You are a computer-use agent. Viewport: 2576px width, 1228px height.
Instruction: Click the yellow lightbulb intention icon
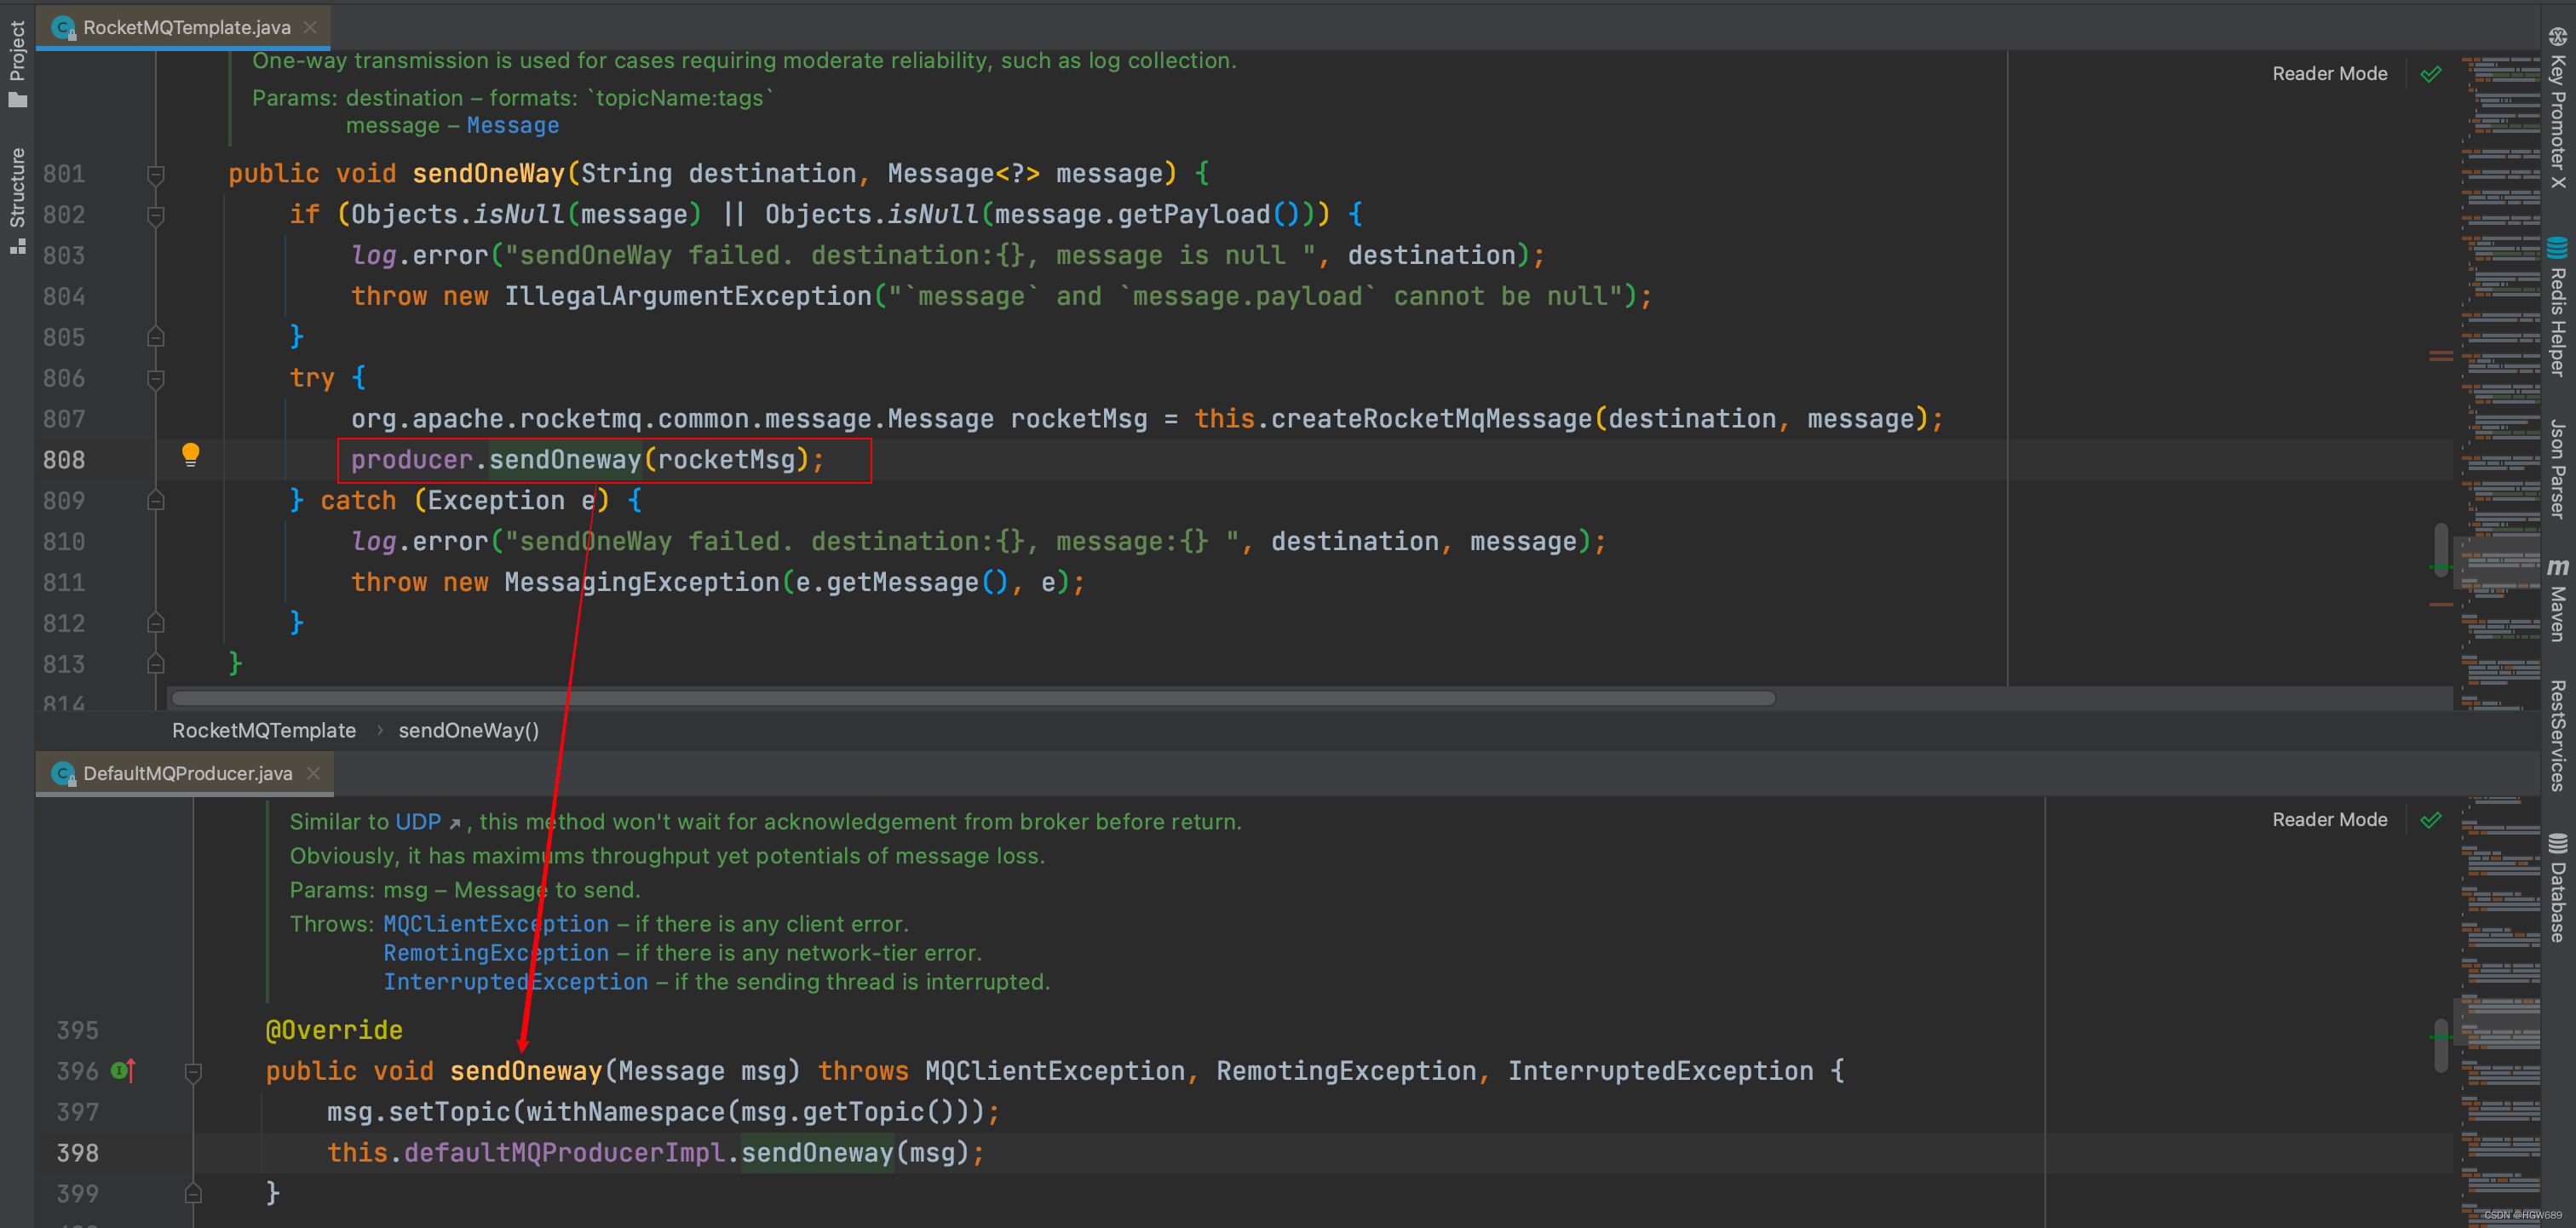[x=190, y=454]
